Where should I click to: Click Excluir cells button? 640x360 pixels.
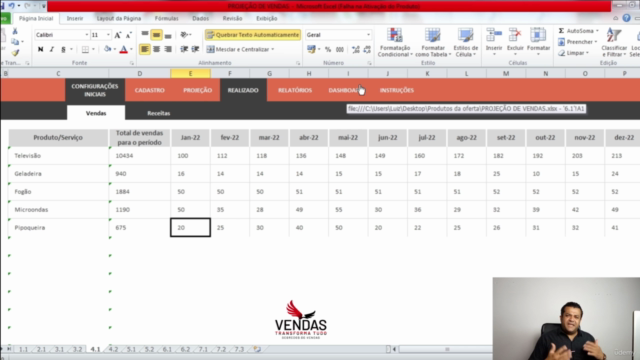point(515,42)
